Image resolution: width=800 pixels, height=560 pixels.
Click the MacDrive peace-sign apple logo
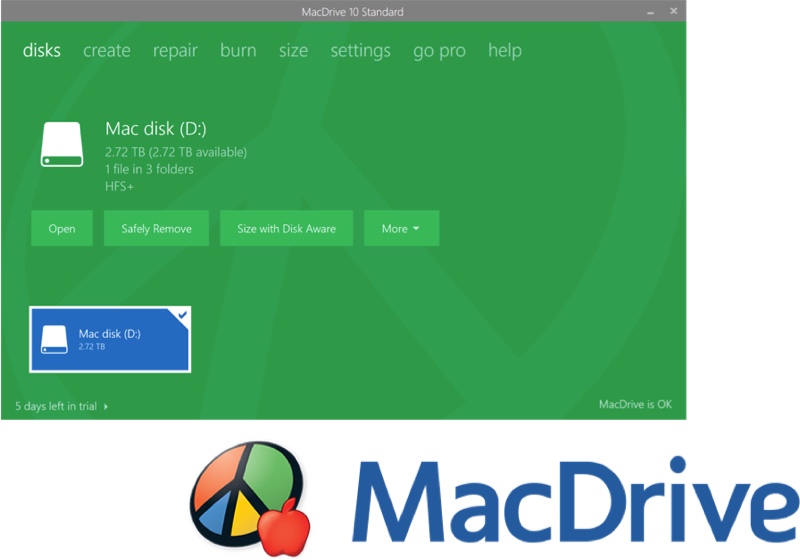250,498
